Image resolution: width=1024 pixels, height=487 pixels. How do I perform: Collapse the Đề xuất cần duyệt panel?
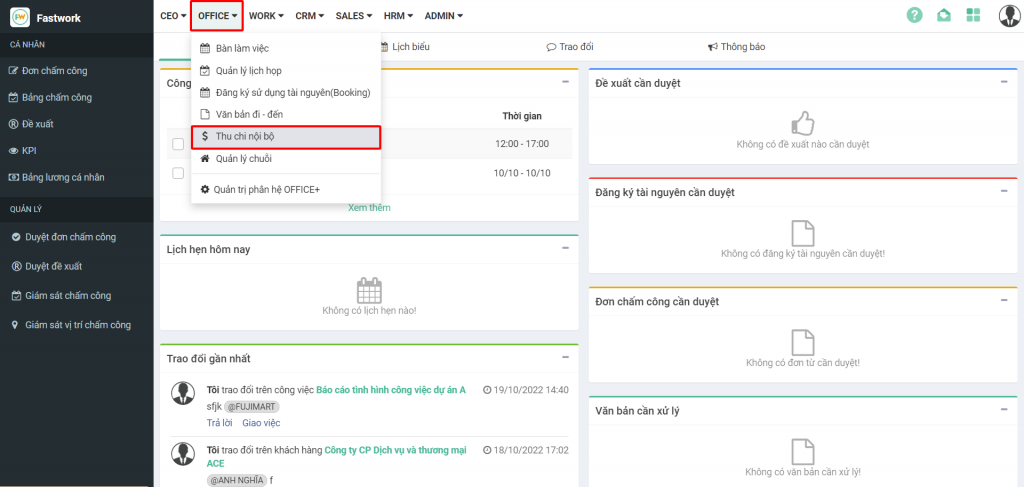tap(1003, 82)
